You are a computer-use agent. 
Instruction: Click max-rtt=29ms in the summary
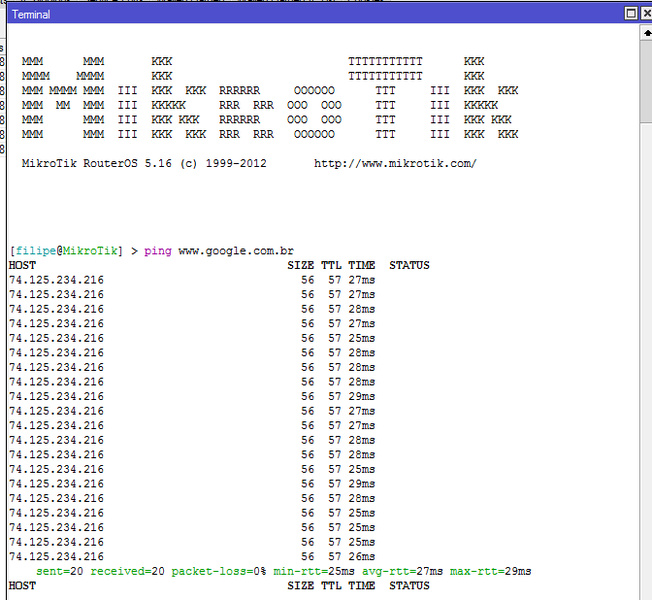click(490, 571)
